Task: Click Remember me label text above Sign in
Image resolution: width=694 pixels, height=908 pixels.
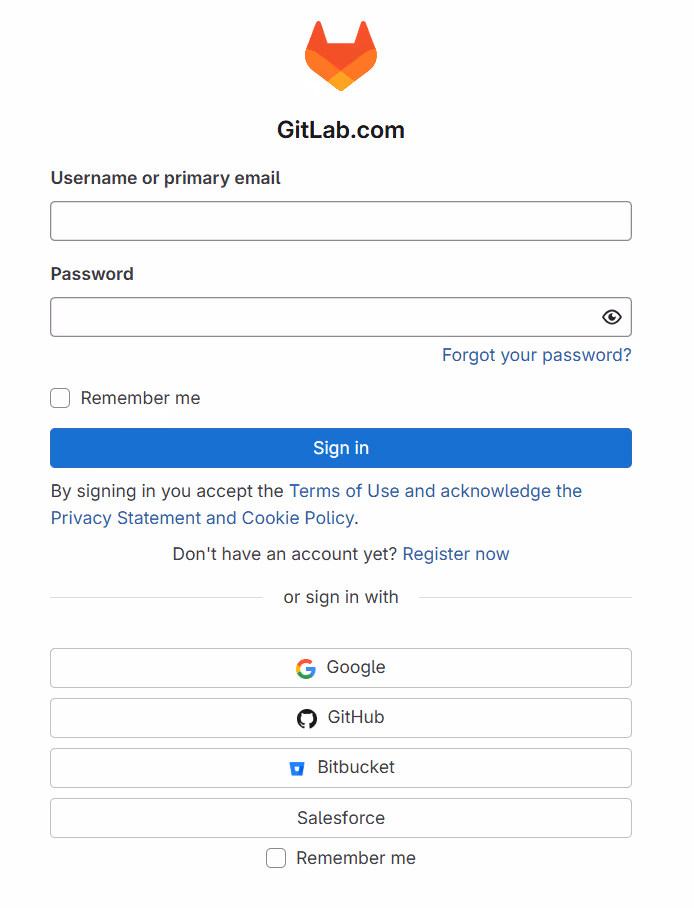Action: click(x=140, y=398)
